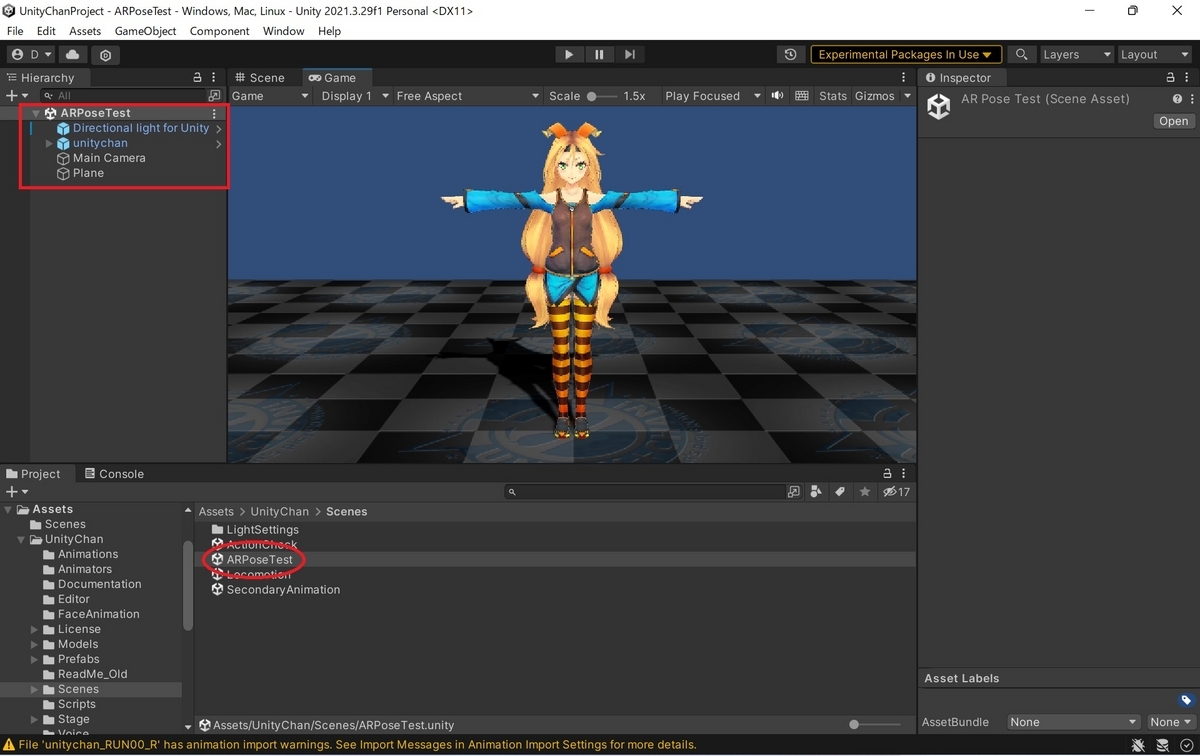The width and height of the screenshot is (1200, 756).
Task: Open the Game view panel three-dot options menu
Action: pyautogui.click(x=906, y=77)
